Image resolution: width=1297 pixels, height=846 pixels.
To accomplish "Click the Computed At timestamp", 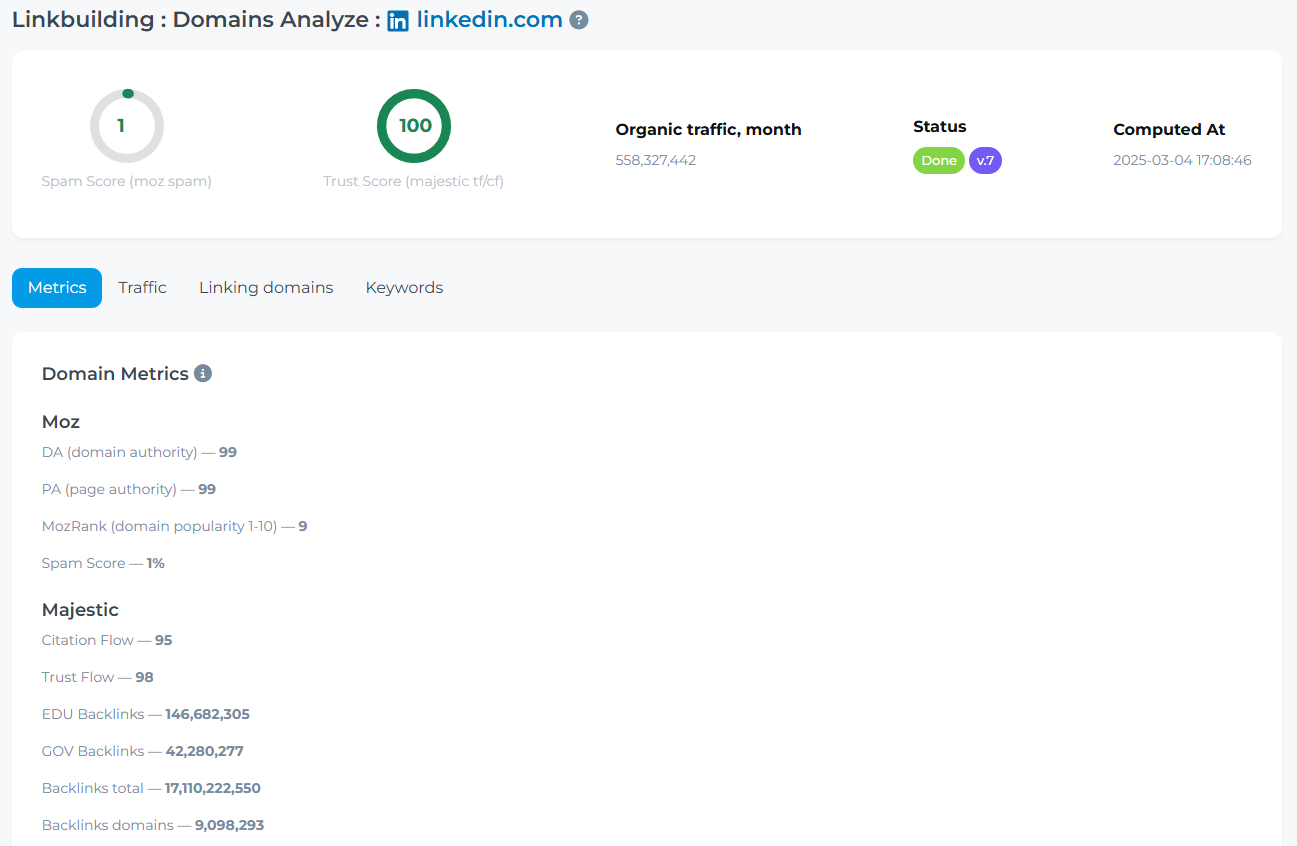I will pos(1182,160).
